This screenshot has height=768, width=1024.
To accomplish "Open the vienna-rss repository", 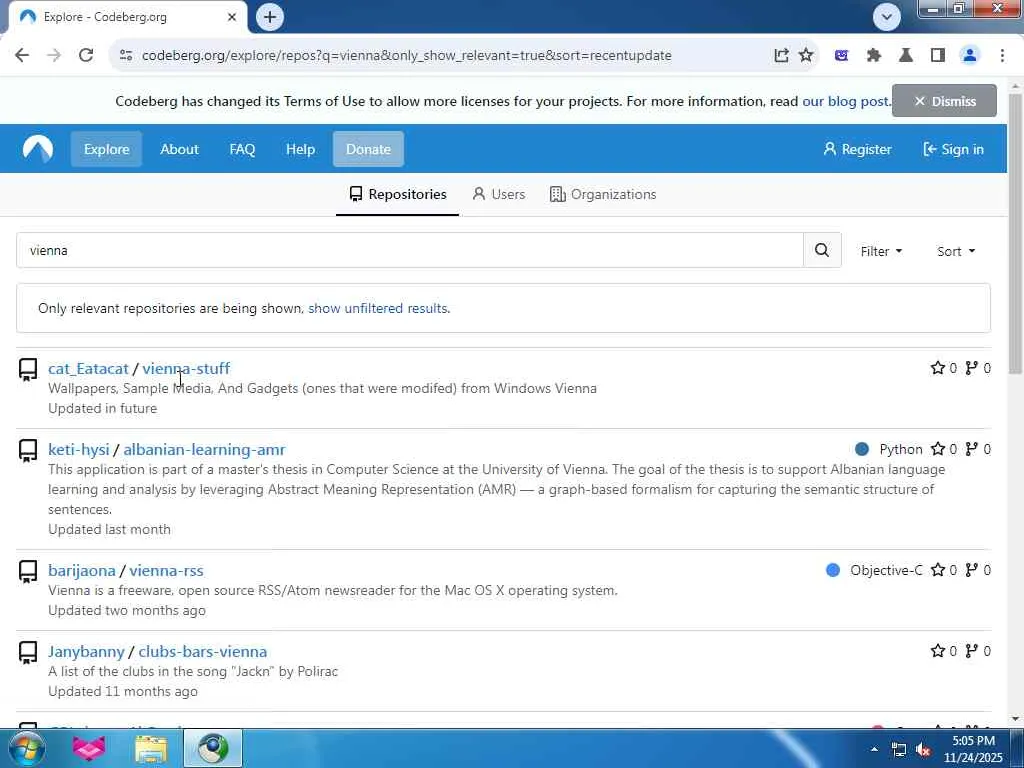I will 167,571.
